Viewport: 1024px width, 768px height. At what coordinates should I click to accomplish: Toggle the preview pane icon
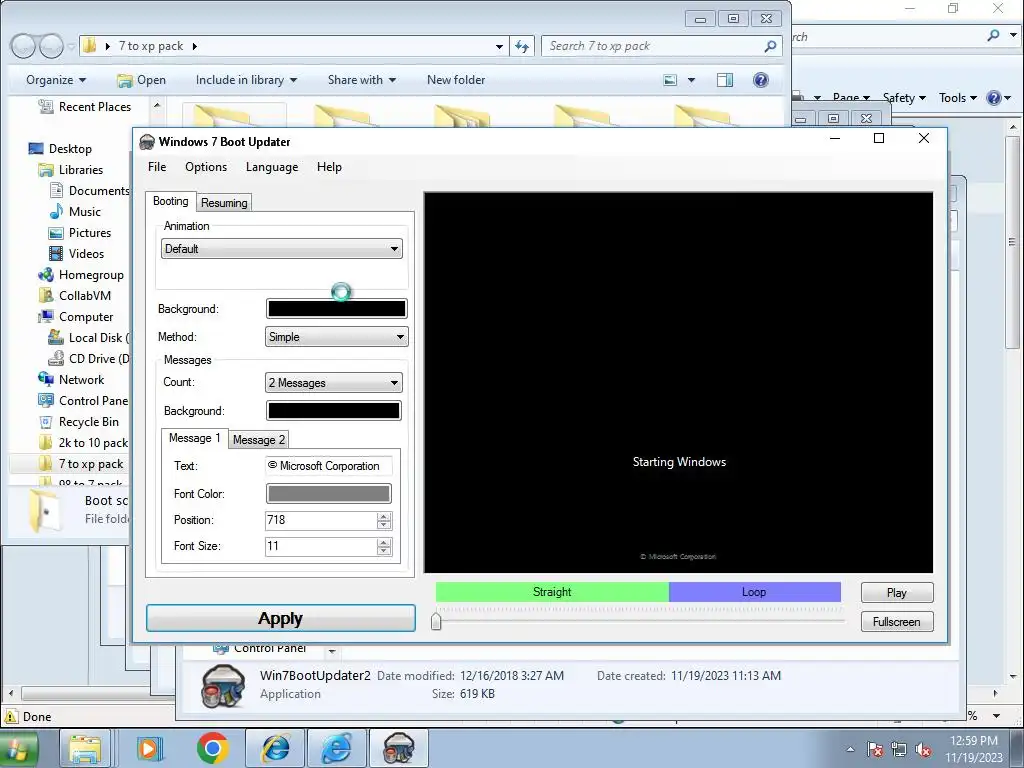coord(725,80)
